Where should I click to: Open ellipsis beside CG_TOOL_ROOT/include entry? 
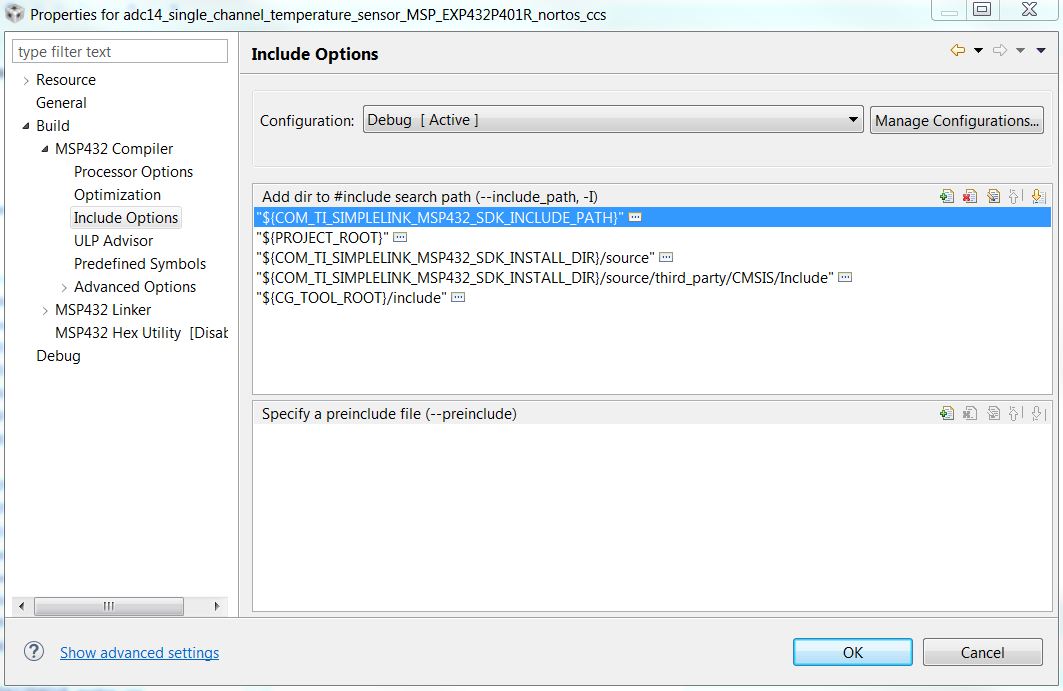point(458,297)
